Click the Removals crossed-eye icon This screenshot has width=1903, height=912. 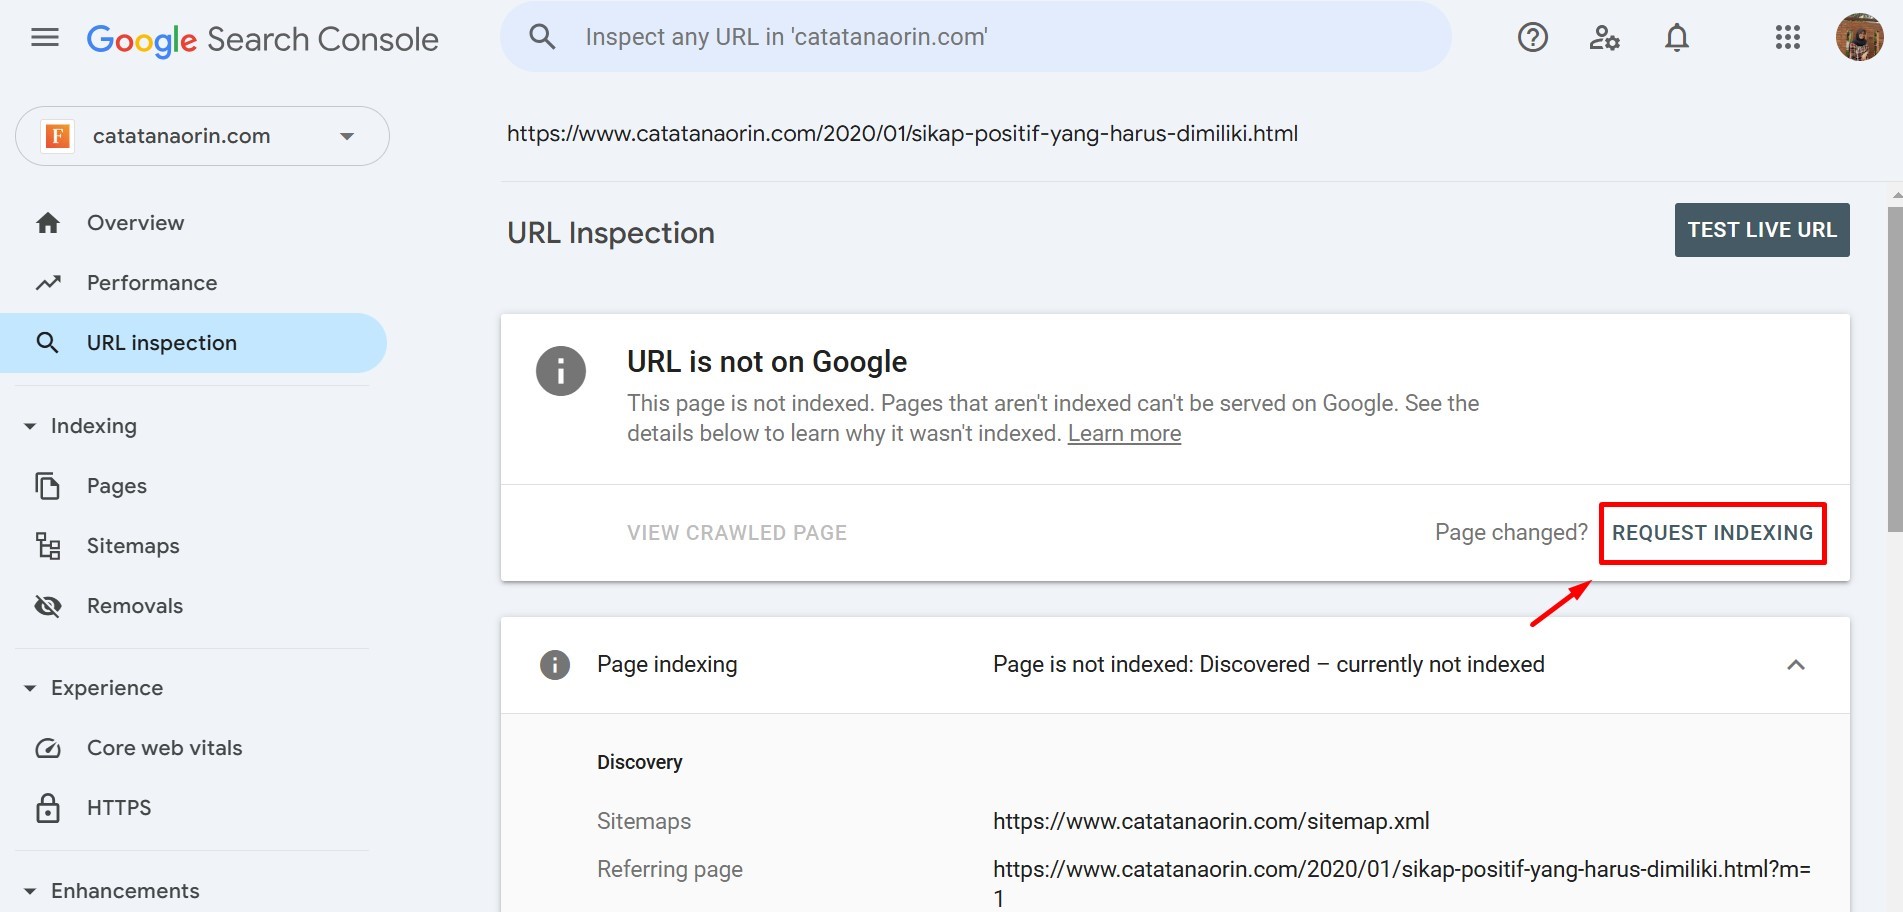pos(48,606)
